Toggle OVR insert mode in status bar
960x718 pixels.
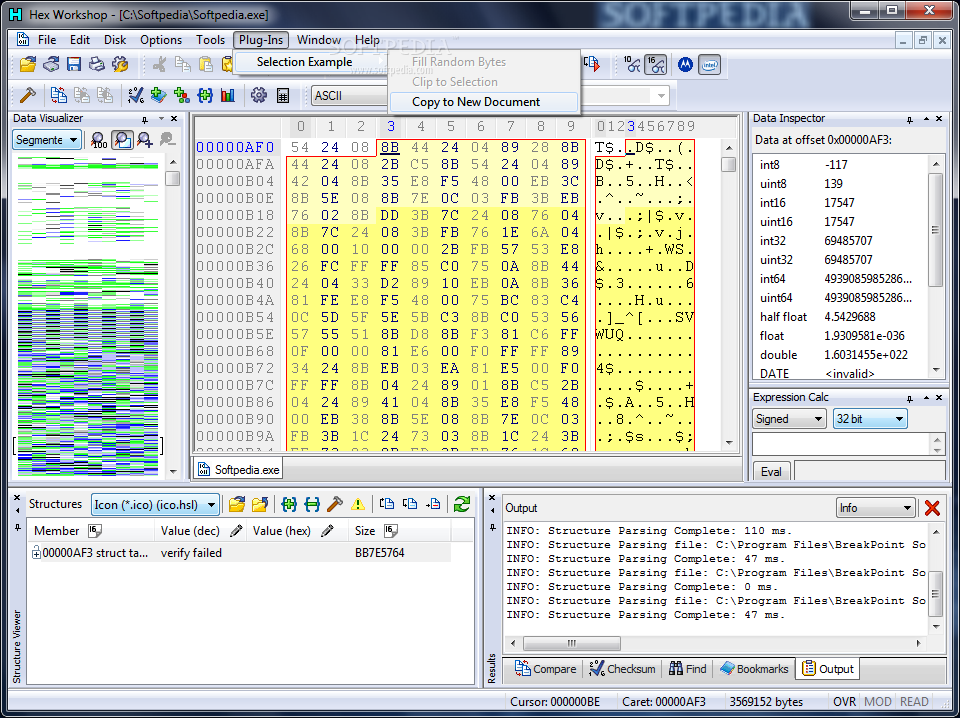845,702
